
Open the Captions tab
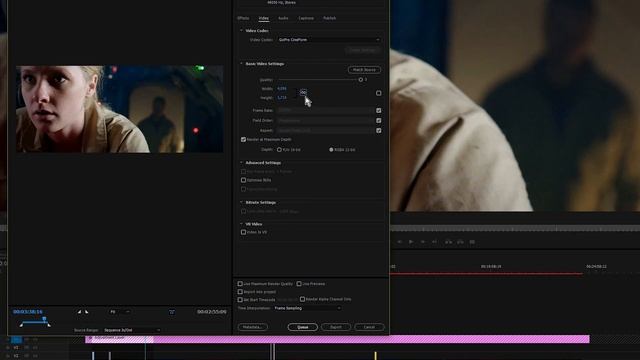tap(306, 18)
